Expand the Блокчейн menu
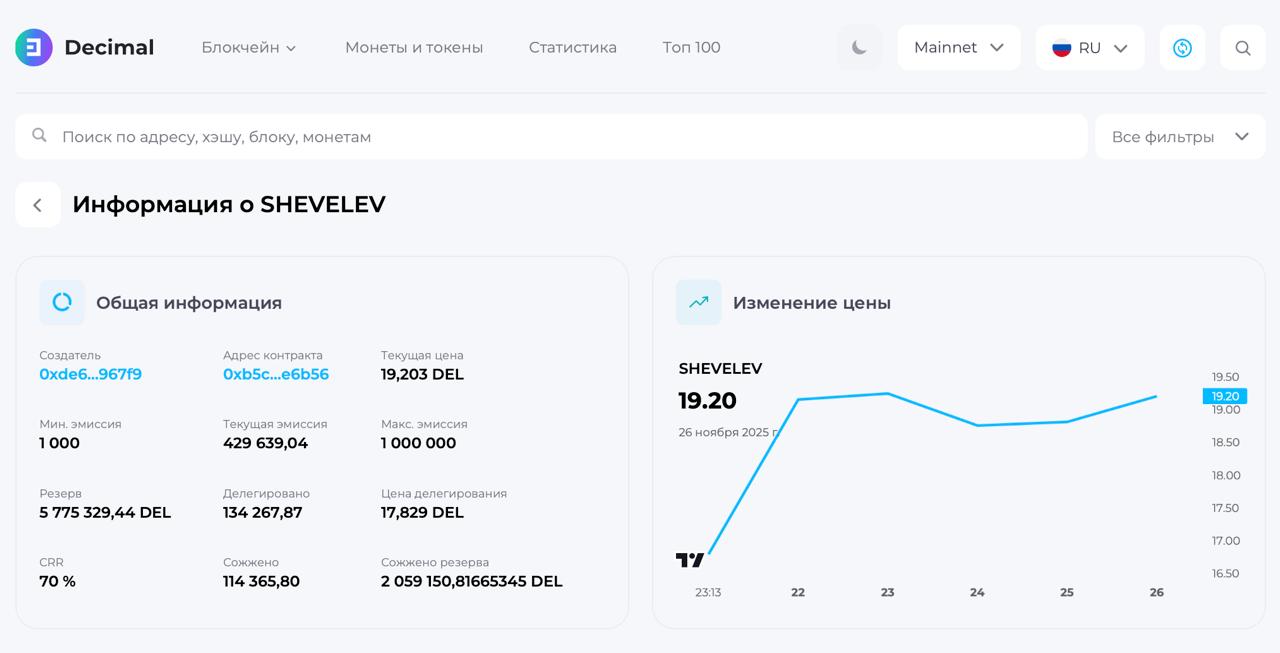This screenshot has height=653, width=1280. [x=249, y=47]
